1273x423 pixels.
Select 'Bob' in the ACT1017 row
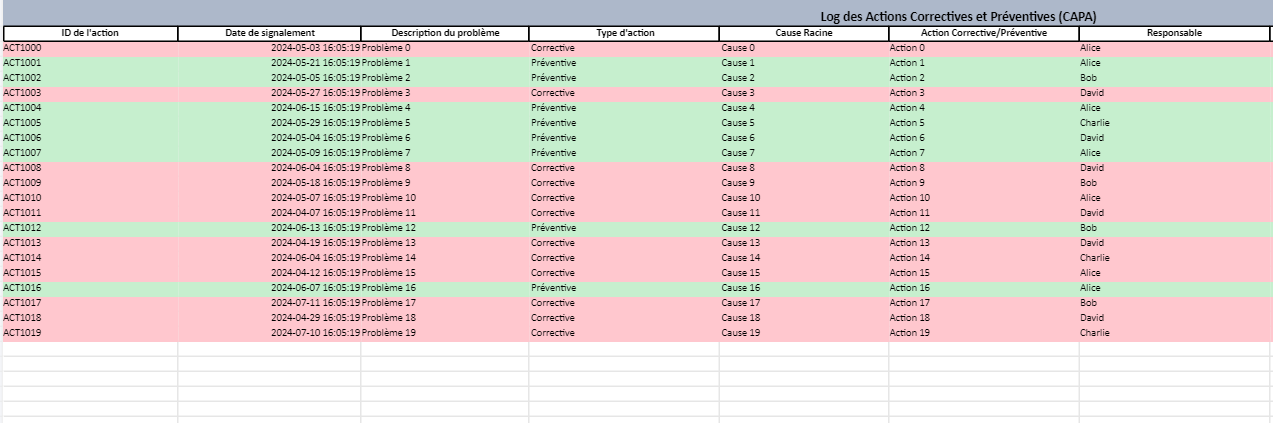(x=1089, y=303)
